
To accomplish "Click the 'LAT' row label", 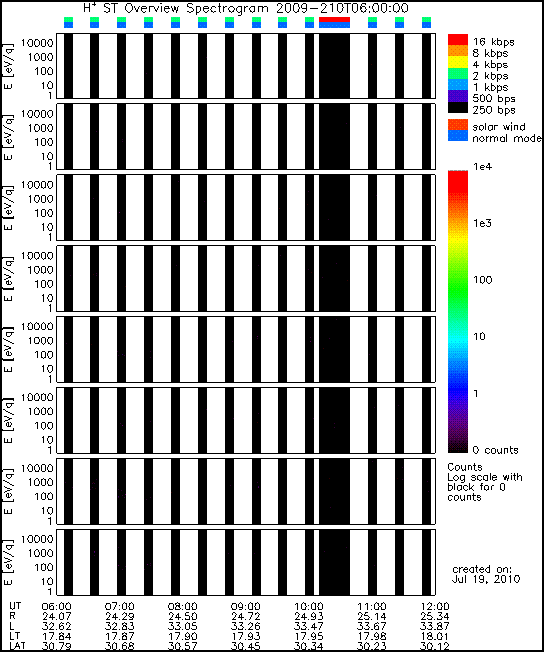I will [x=17, y=646].
